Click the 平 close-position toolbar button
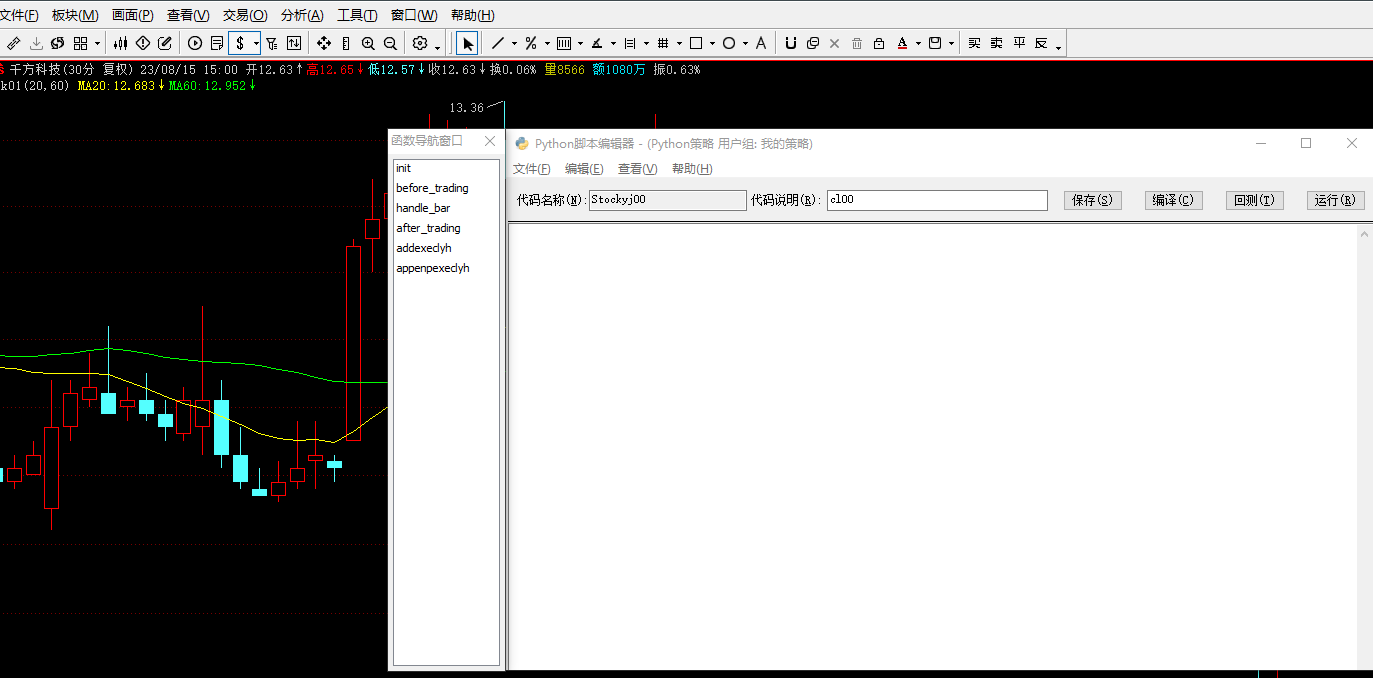1373x678 pixels. tap(1019, 43)
